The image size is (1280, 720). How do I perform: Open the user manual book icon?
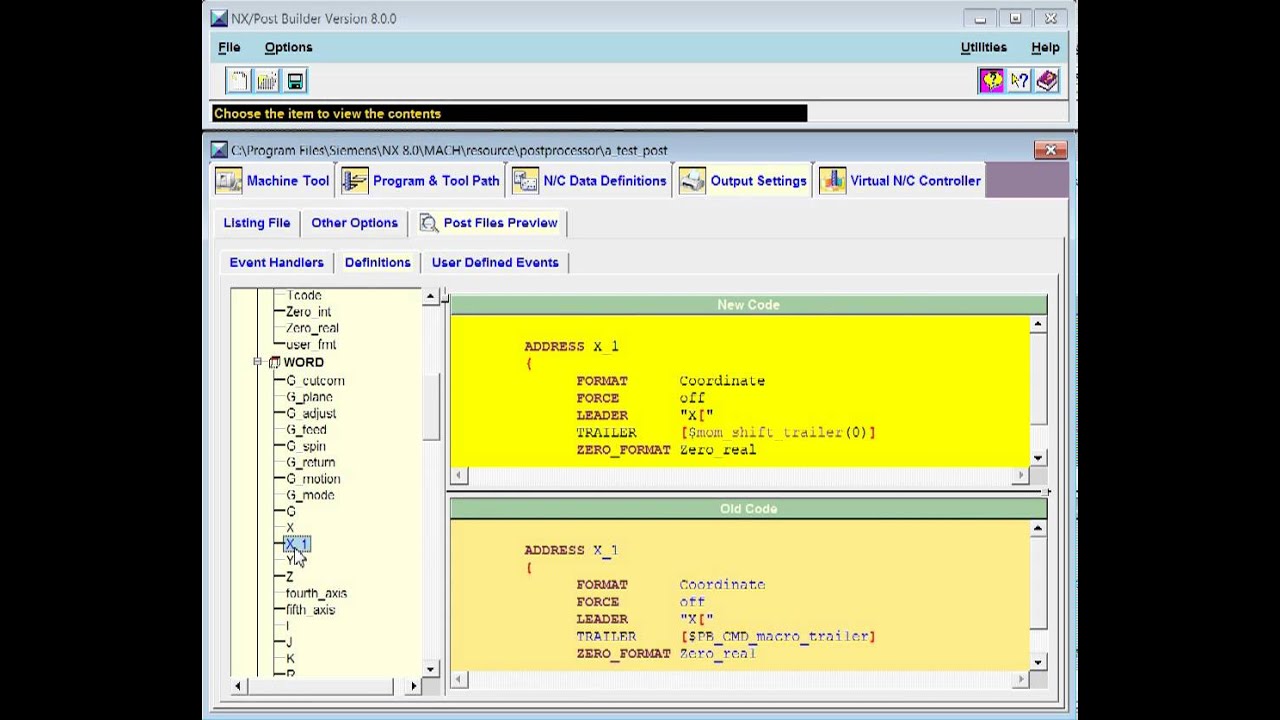click(x=1047, y=81)
